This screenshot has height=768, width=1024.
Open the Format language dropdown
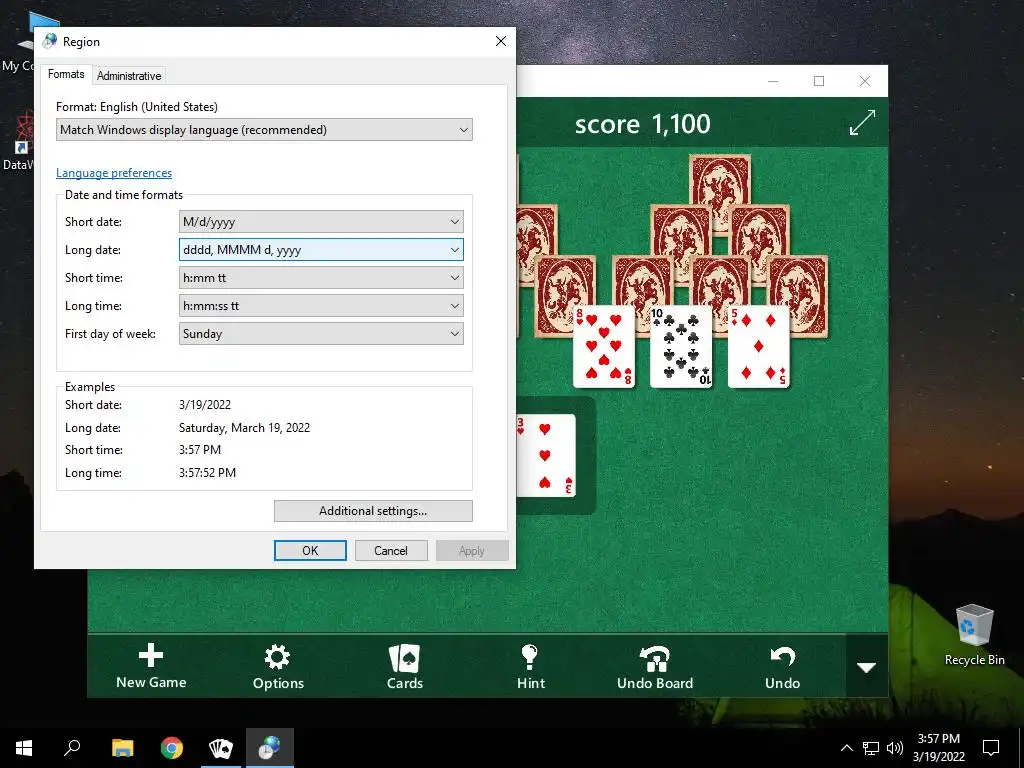(x=264, y=129)
